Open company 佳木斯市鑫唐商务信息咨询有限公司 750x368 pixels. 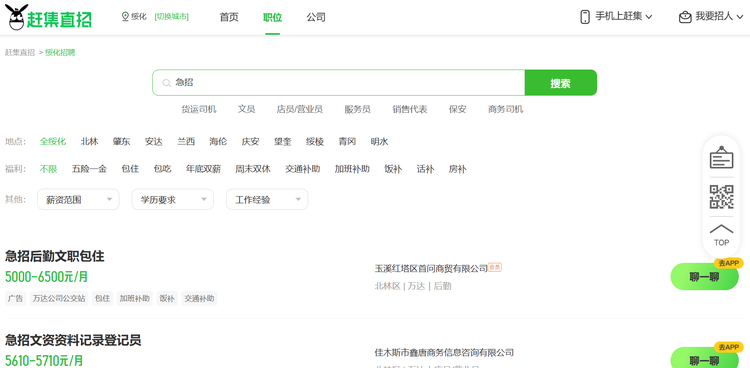click(444, 353)
